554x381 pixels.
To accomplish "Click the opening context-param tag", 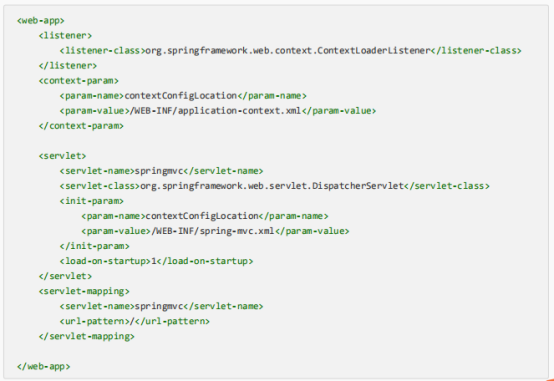I will pos(78,81).
